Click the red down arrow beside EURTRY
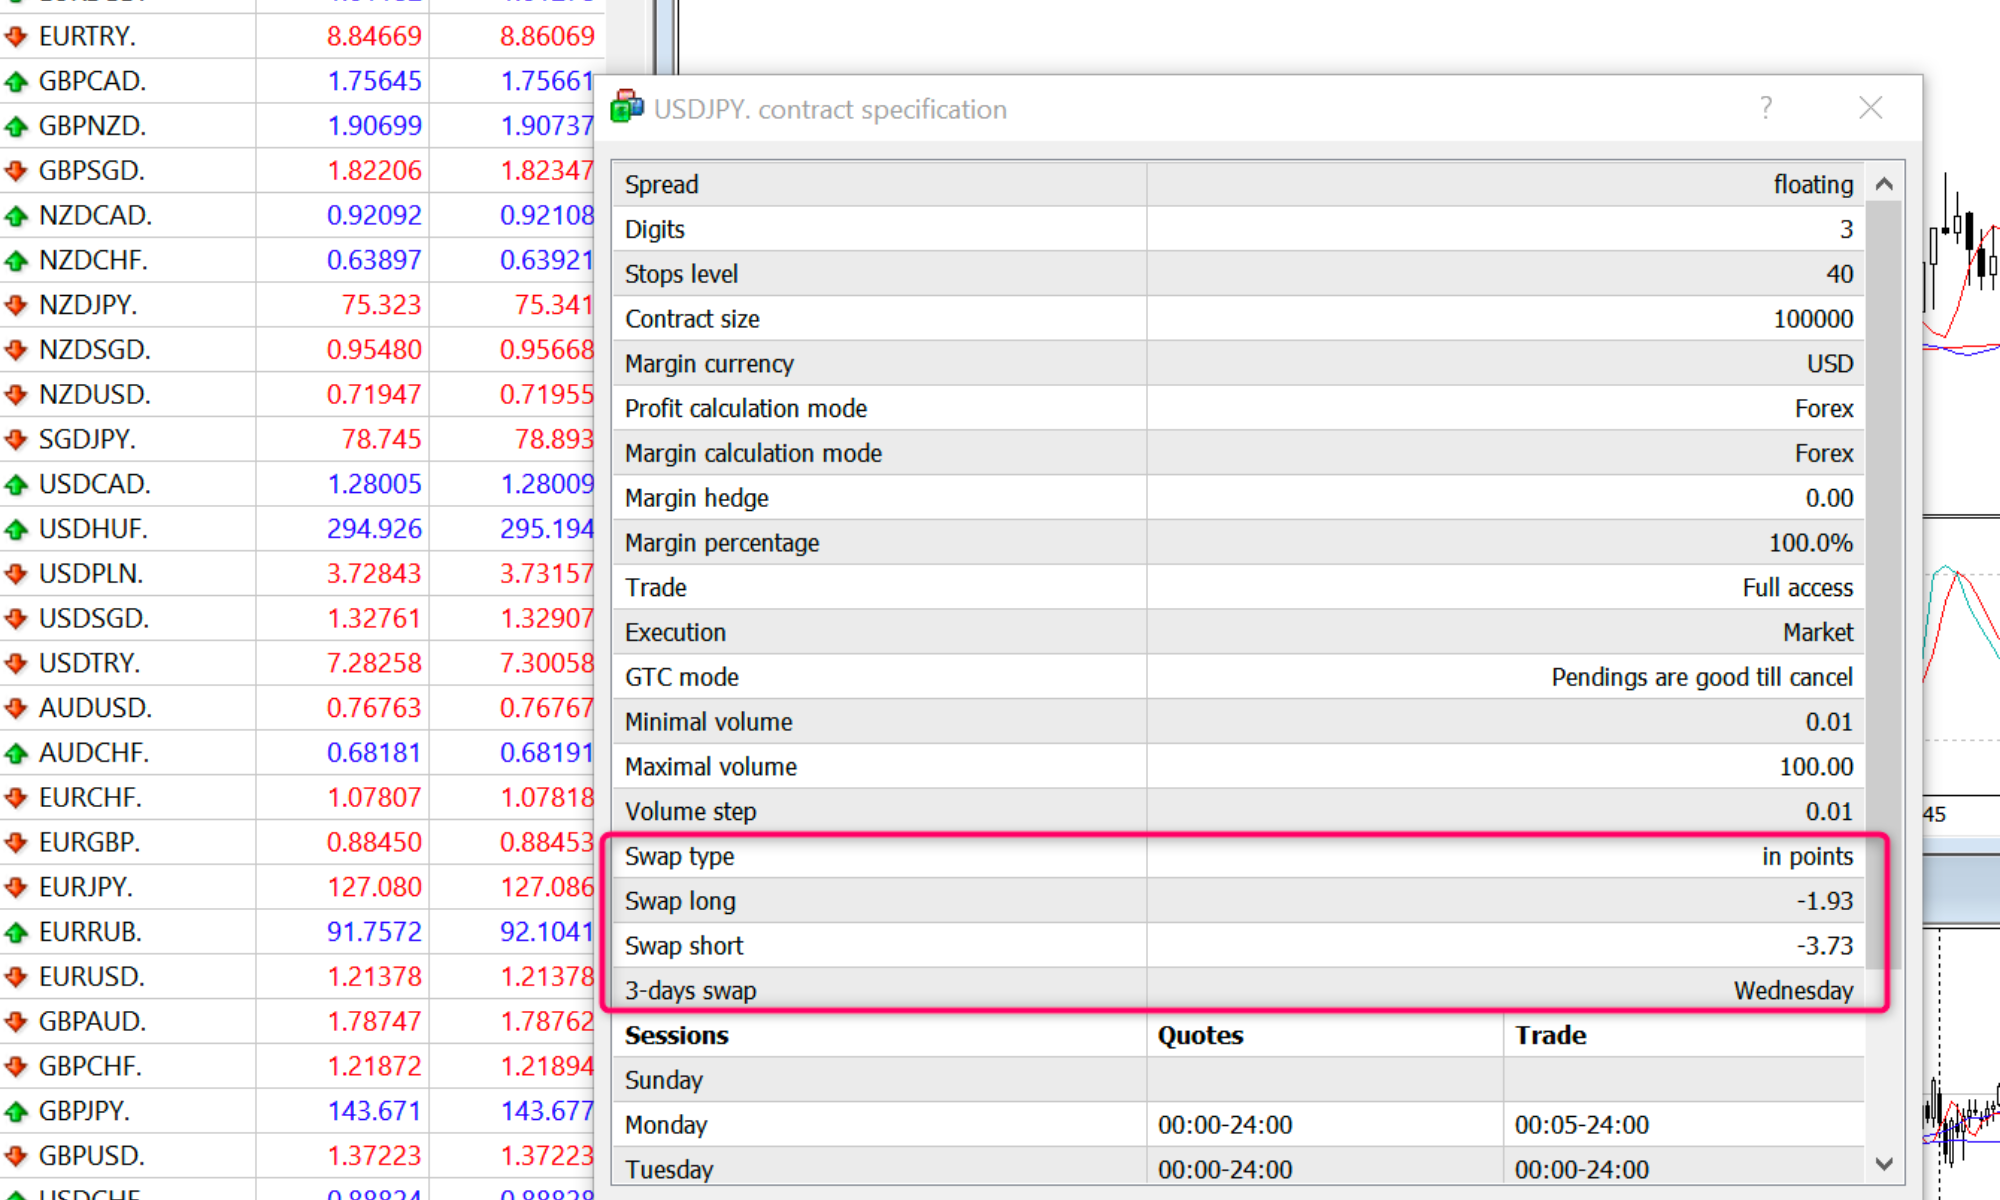2000x1200 pixels. tap(16, 36)
